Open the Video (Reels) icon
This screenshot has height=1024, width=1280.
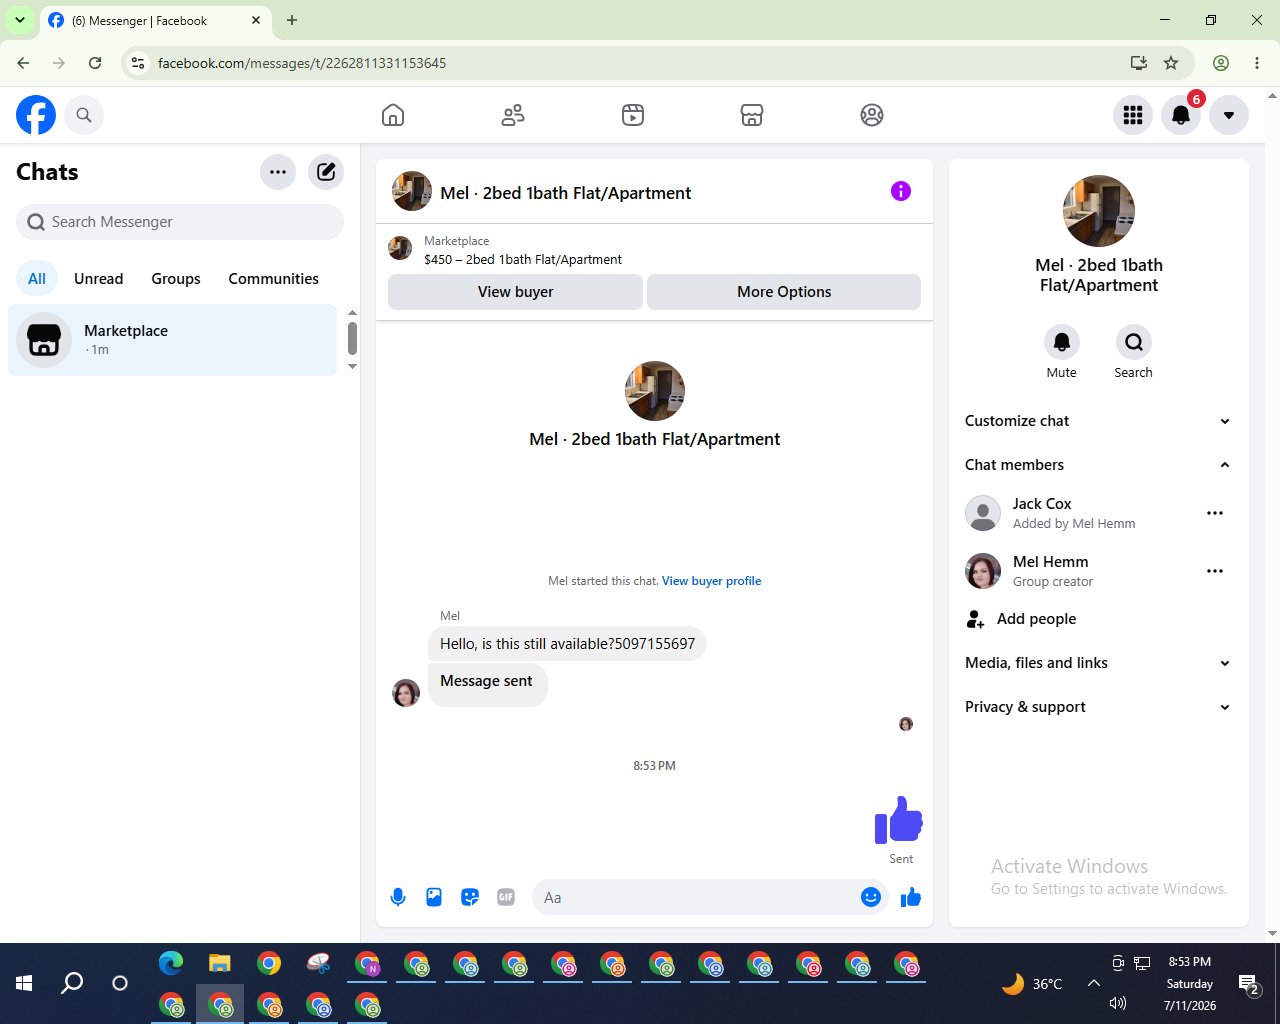[633, 115]
